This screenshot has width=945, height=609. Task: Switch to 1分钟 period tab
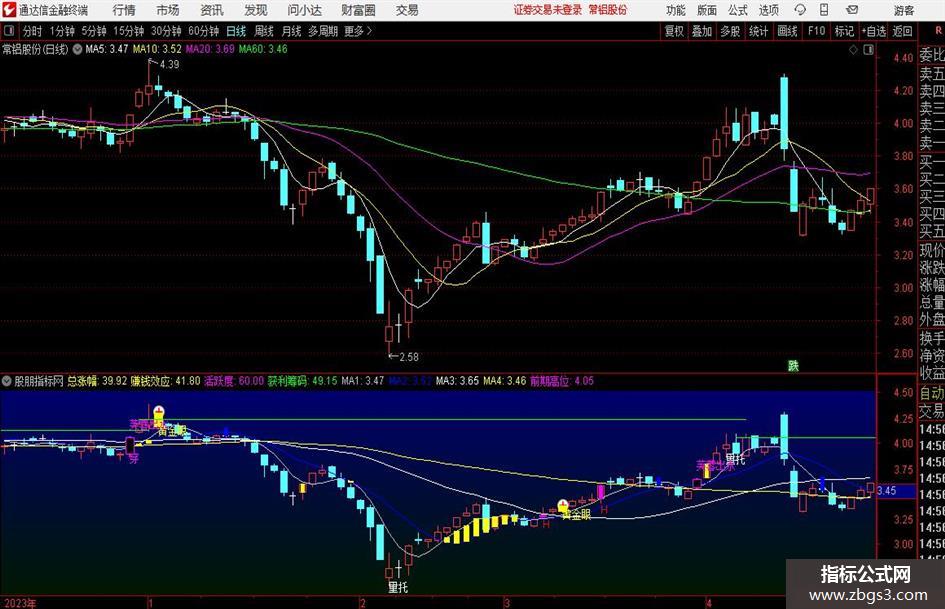pyautogui.click(x=62, y=31)
